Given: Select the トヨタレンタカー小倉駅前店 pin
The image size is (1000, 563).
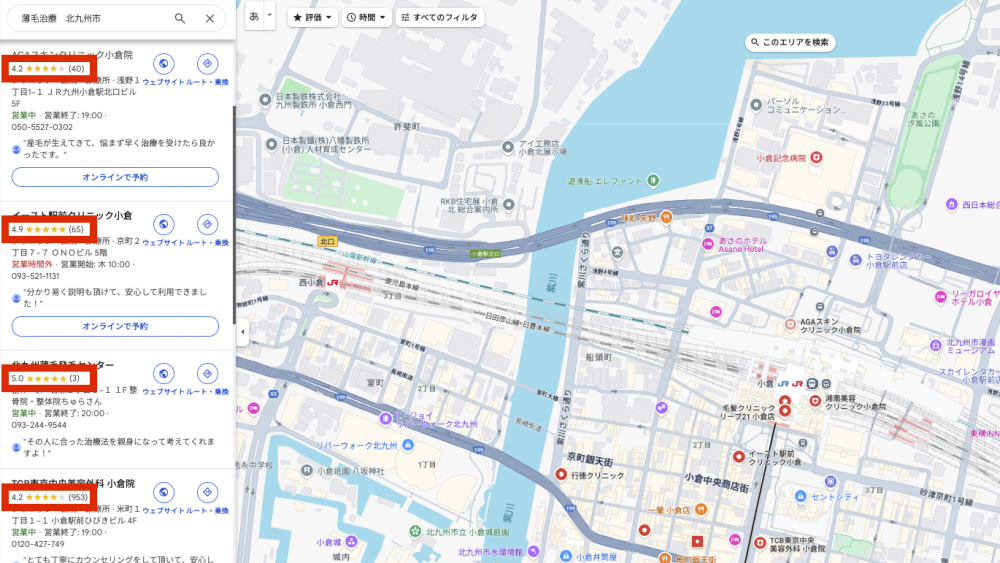Looking at the screenshot, I should tap(855, 260).
